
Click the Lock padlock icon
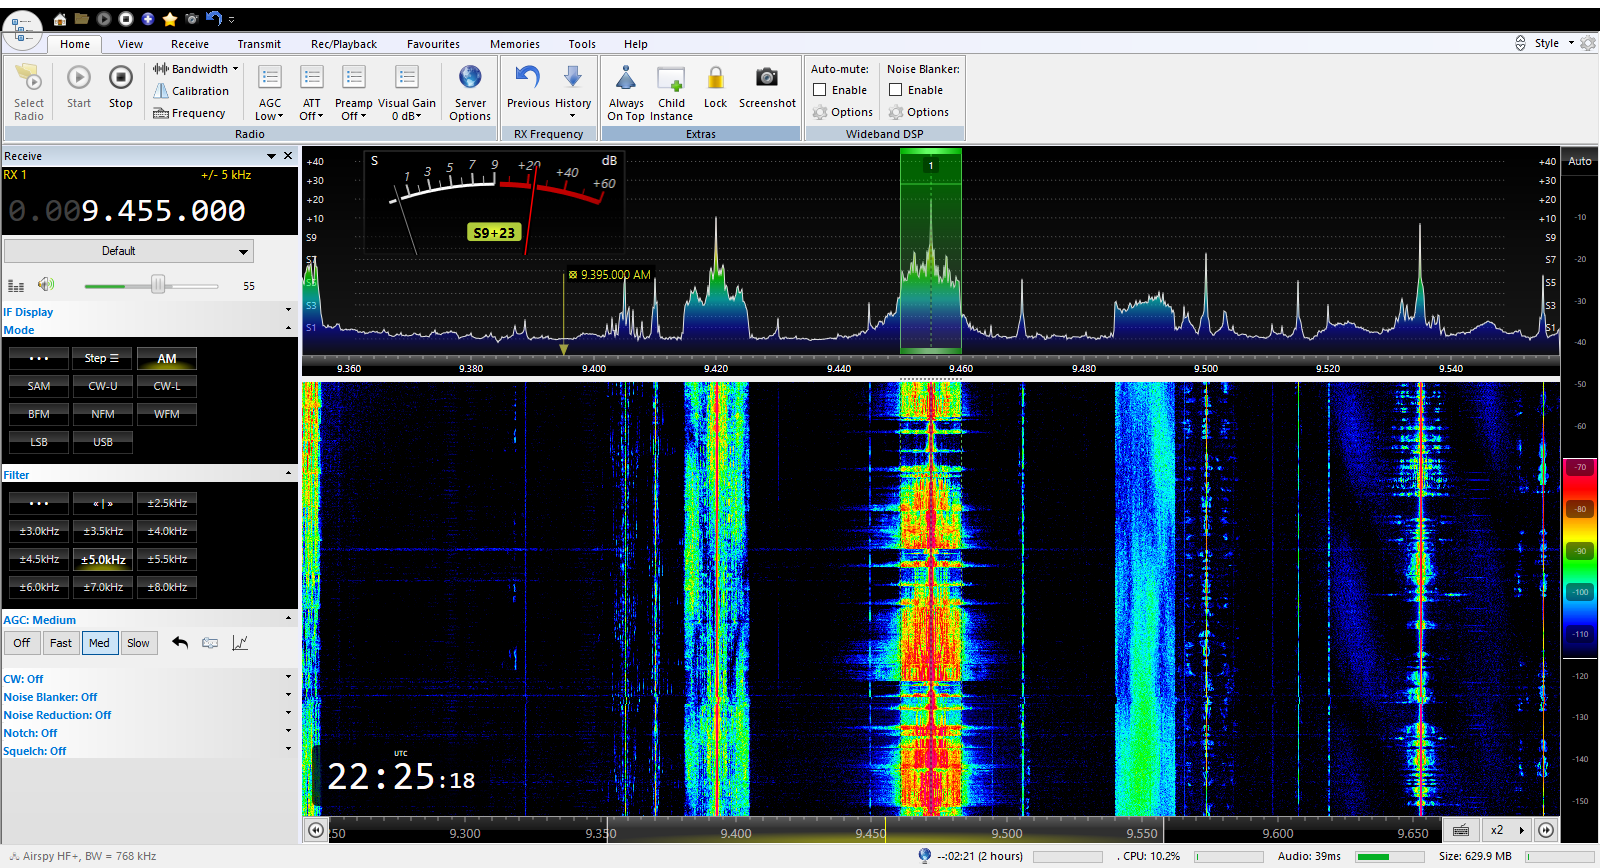(x=715, y=78)
